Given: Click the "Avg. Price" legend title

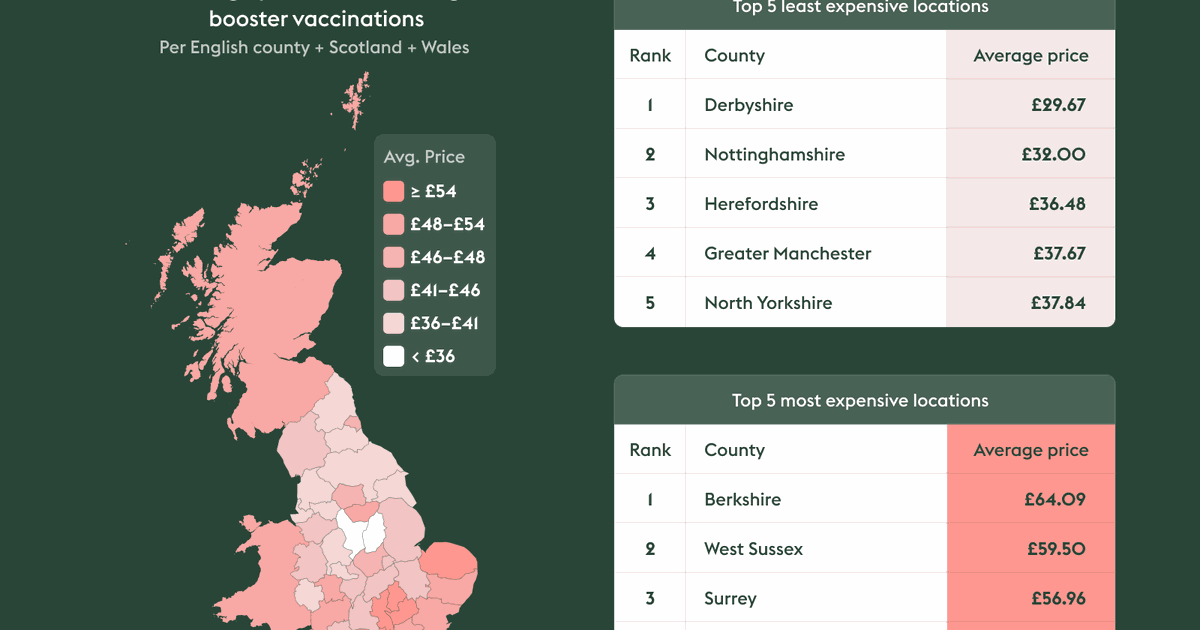Looking at the screenshot, I should coord(424,157).
